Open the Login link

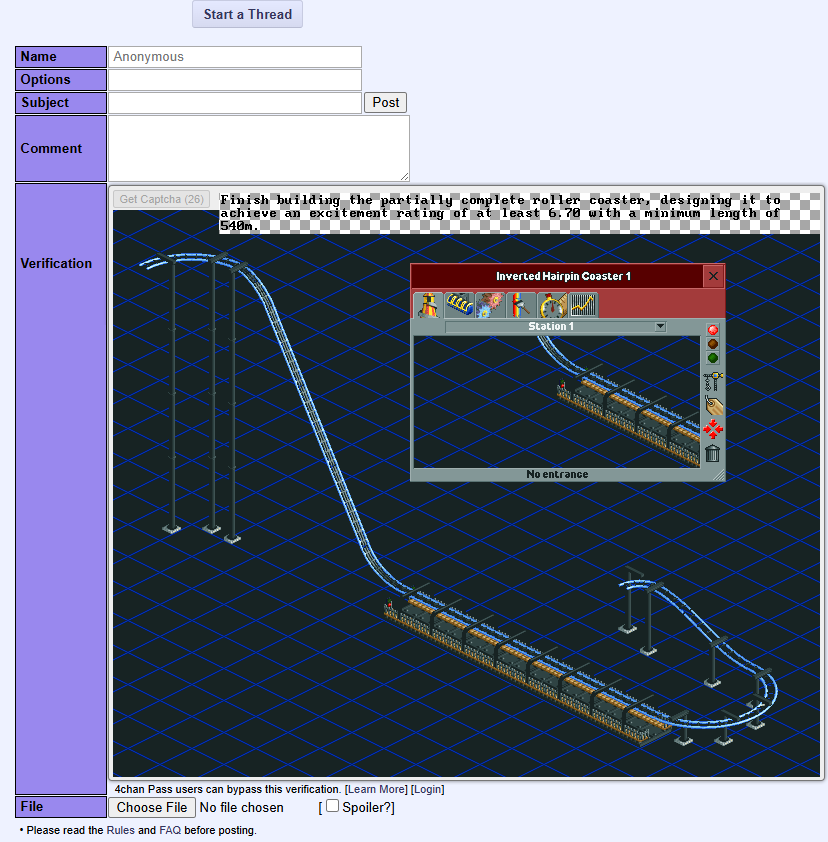click(427, 789)
